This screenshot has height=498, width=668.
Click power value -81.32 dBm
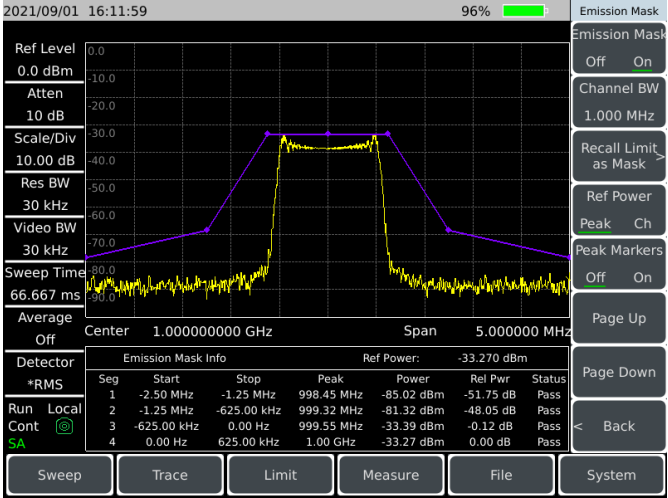point(413,410)
